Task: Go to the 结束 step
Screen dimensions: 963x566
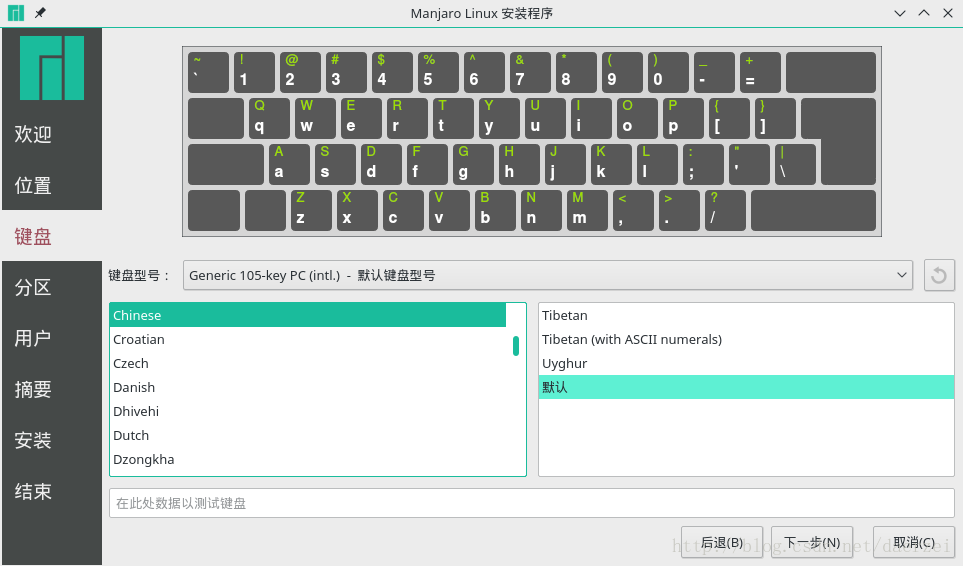Action: pyautogui.click(x=33, y=491)
